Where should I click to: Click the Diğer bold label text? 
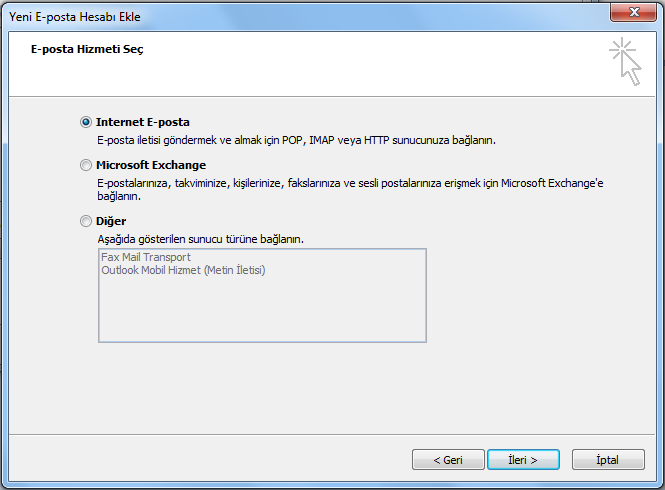[x=111, y=221]
